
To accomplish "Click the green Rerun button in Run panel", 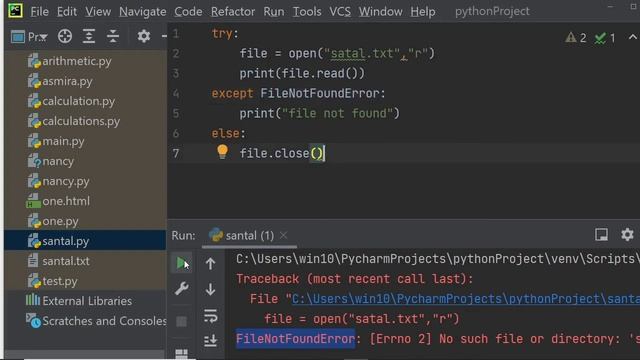I will [182, 263].
